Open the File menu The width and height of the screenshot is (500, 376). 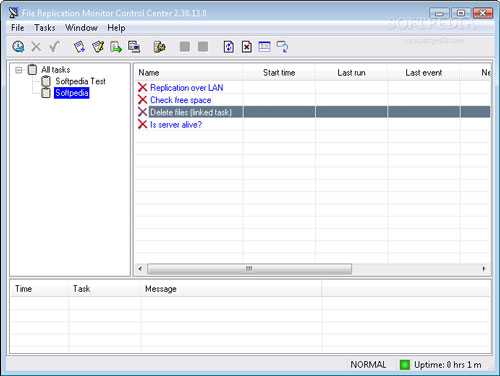tap(18, 28)
